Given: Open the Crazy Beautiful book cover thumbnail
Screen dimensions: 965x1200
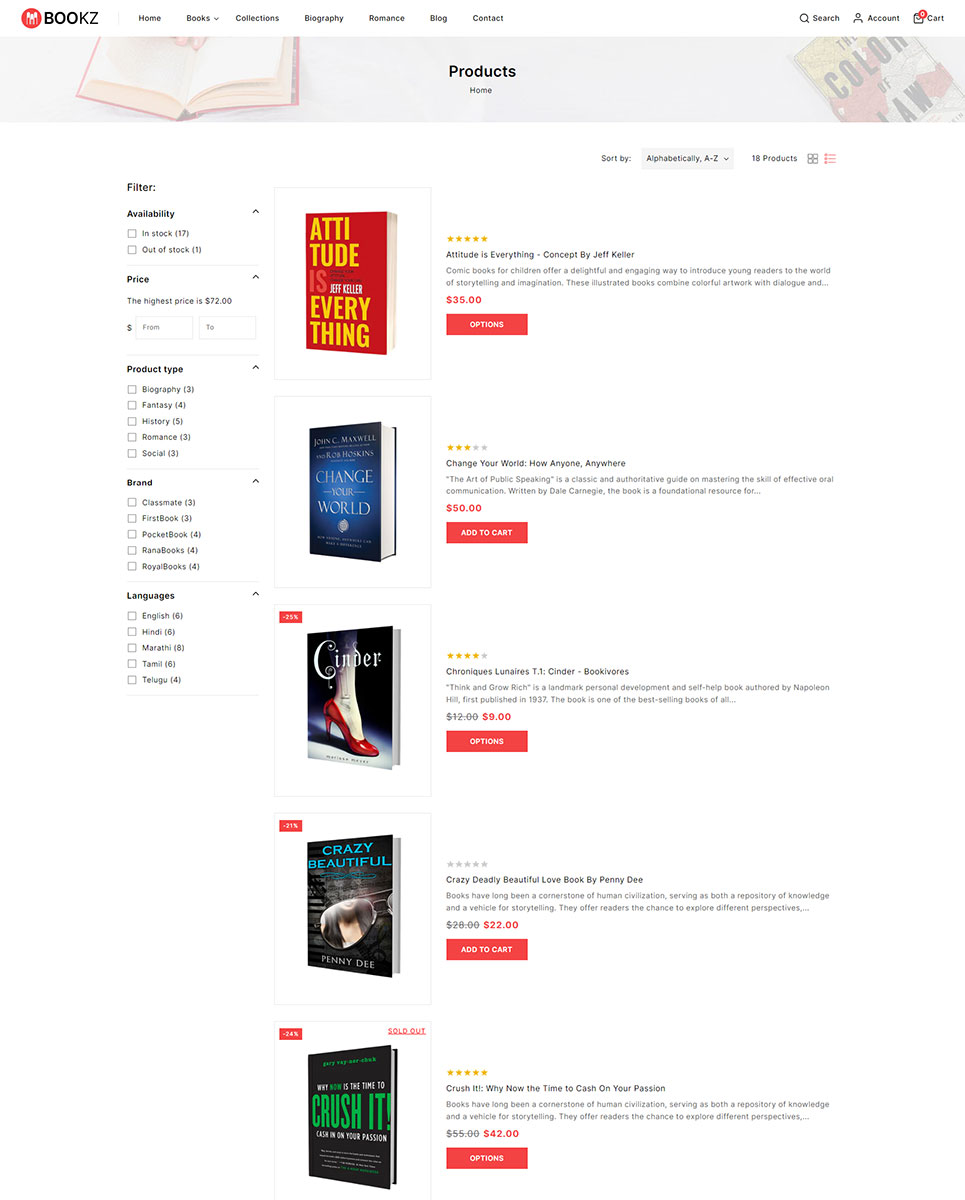Looking at the screenshot, I should point(353,908).
